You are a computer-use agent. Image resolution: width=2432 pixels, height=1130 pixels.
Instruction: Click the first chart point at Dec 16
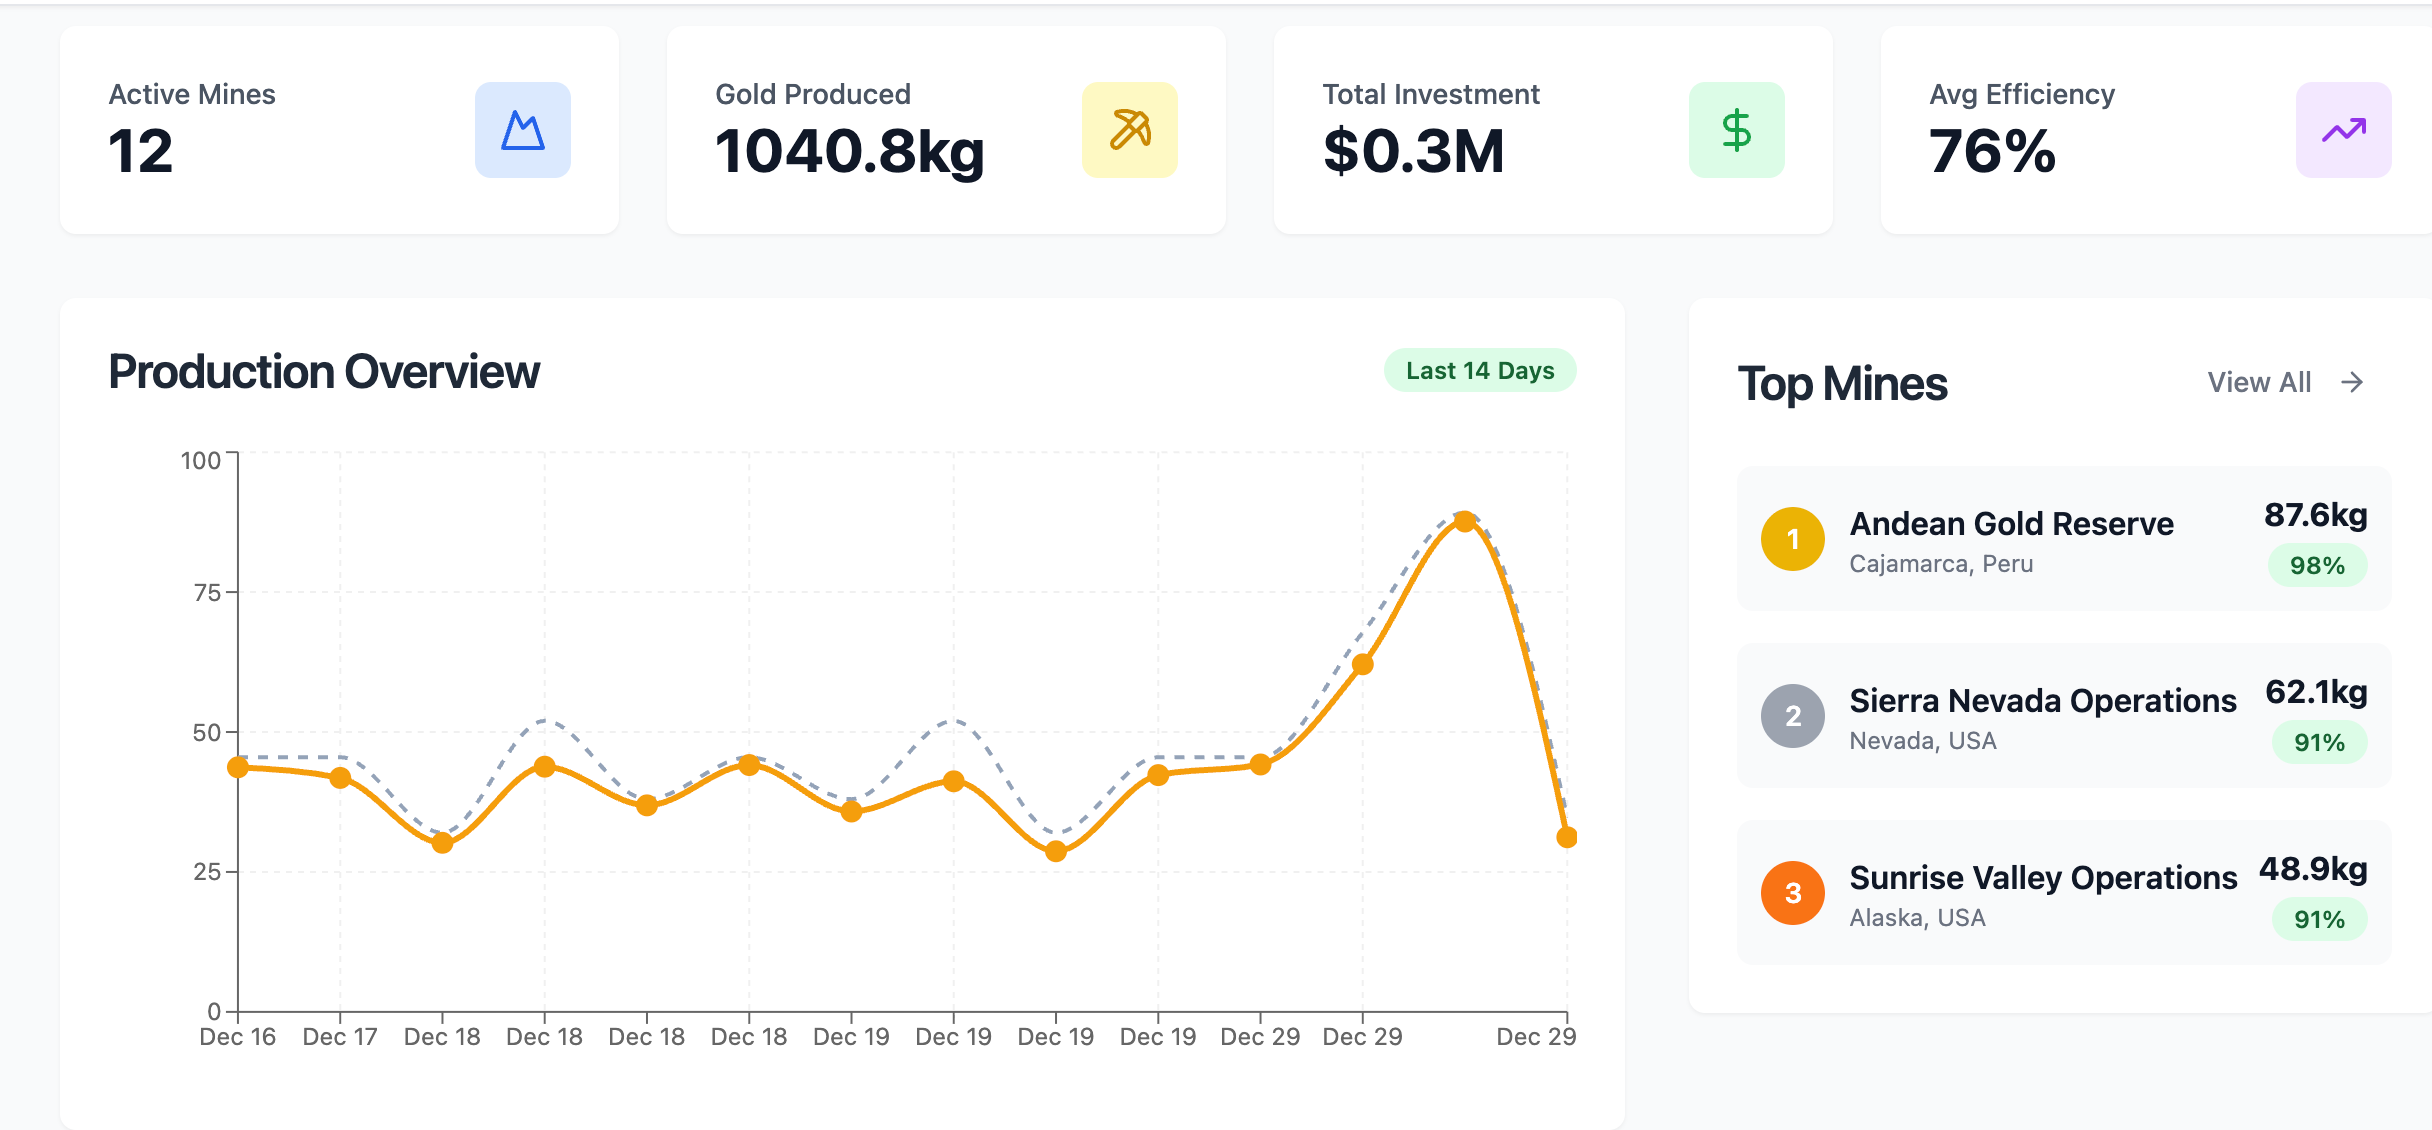(x=238, y=767)
